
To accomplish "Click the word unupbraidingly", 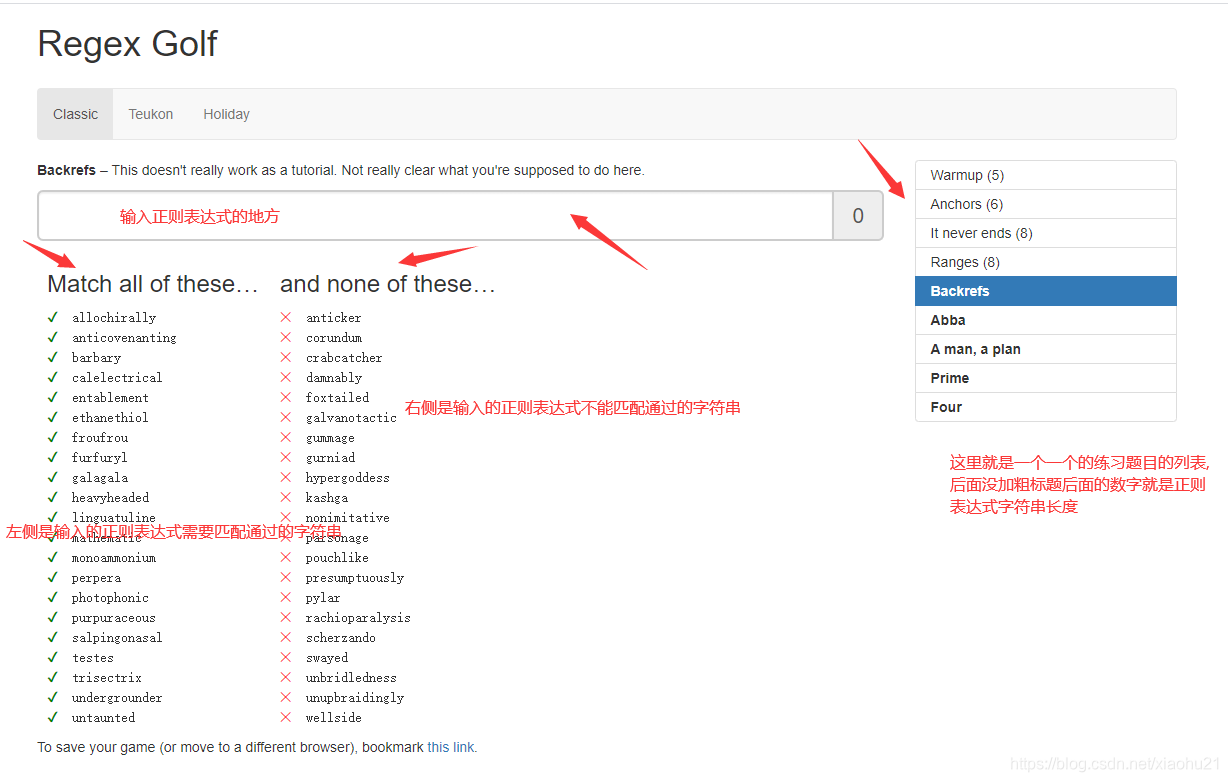I will [x=355, y=698].
